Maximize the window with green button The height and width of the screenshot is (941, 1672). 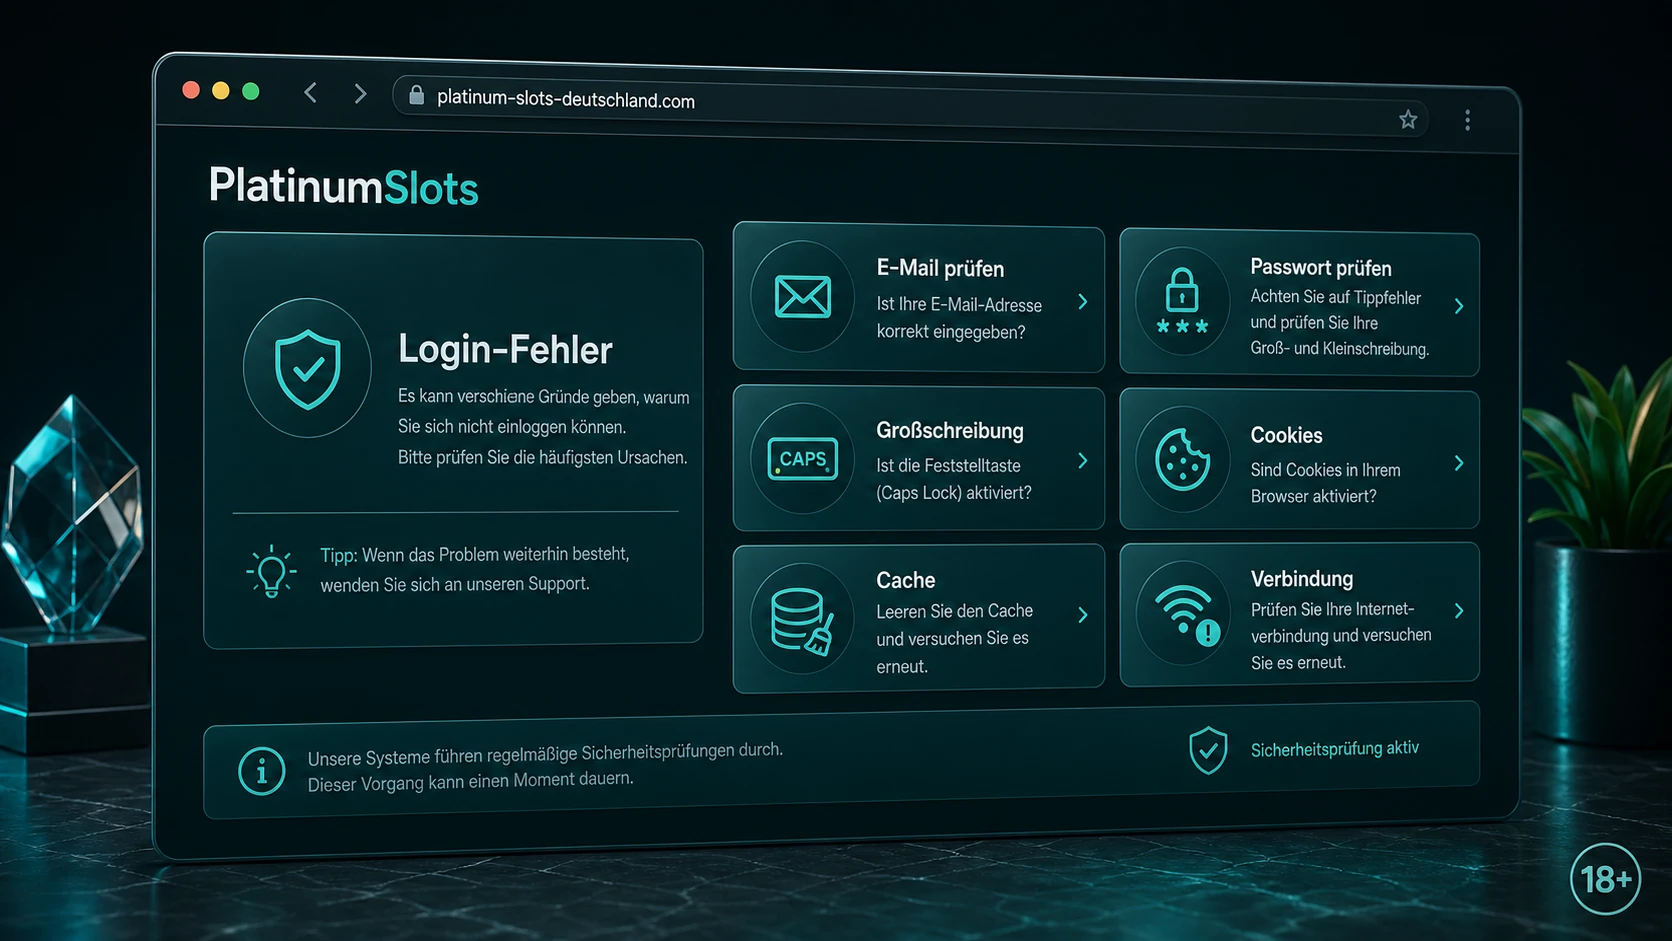[251, 91]
